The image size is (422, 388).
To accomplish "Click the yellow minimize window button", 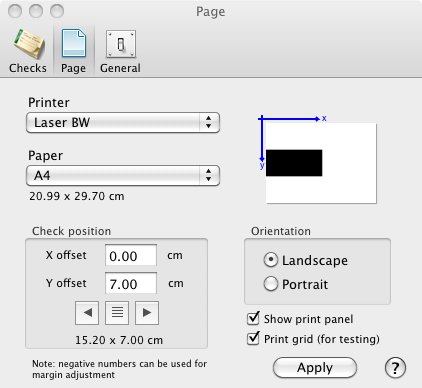I will coord(36,11).
